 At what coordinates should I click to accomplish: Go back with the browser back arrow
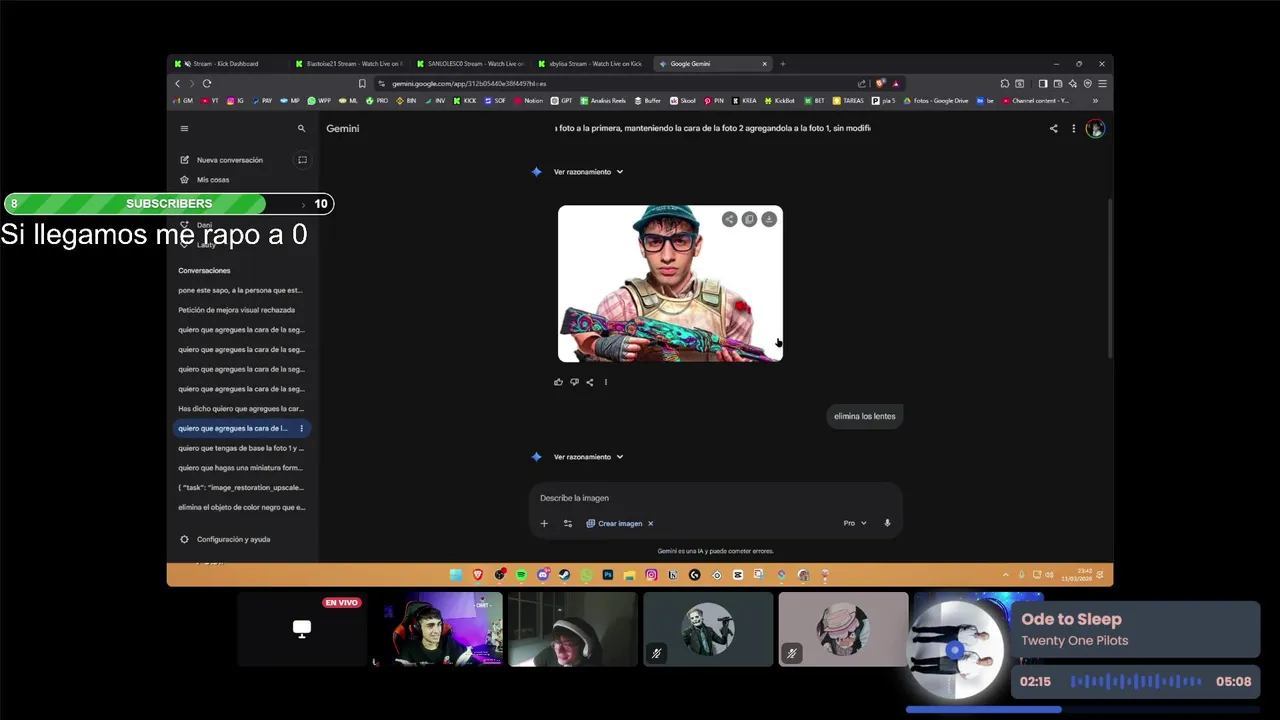pos(178,83)
